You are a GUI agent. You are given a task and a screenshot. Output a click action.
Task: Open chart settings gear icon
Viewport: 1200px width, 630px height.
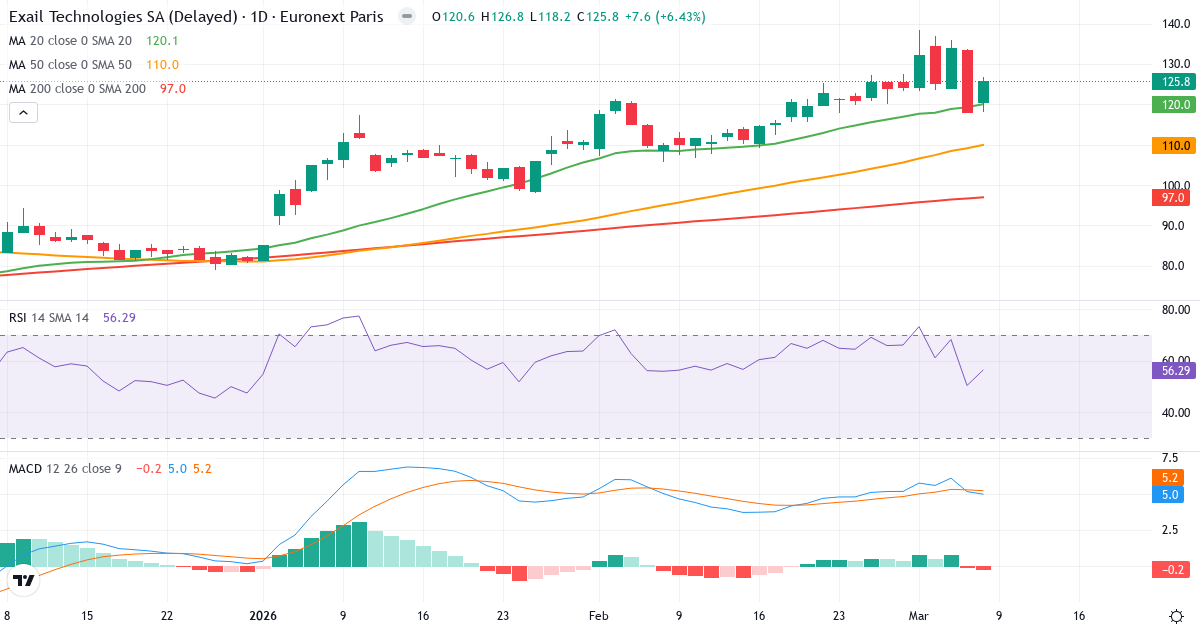1176,616
